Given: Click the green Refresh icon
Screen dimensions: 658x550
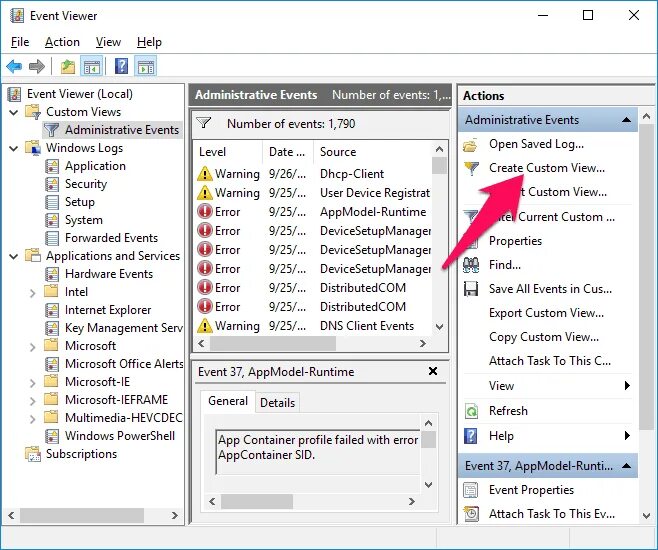Looking at the screenshot, I should click(x=471, y=411).
